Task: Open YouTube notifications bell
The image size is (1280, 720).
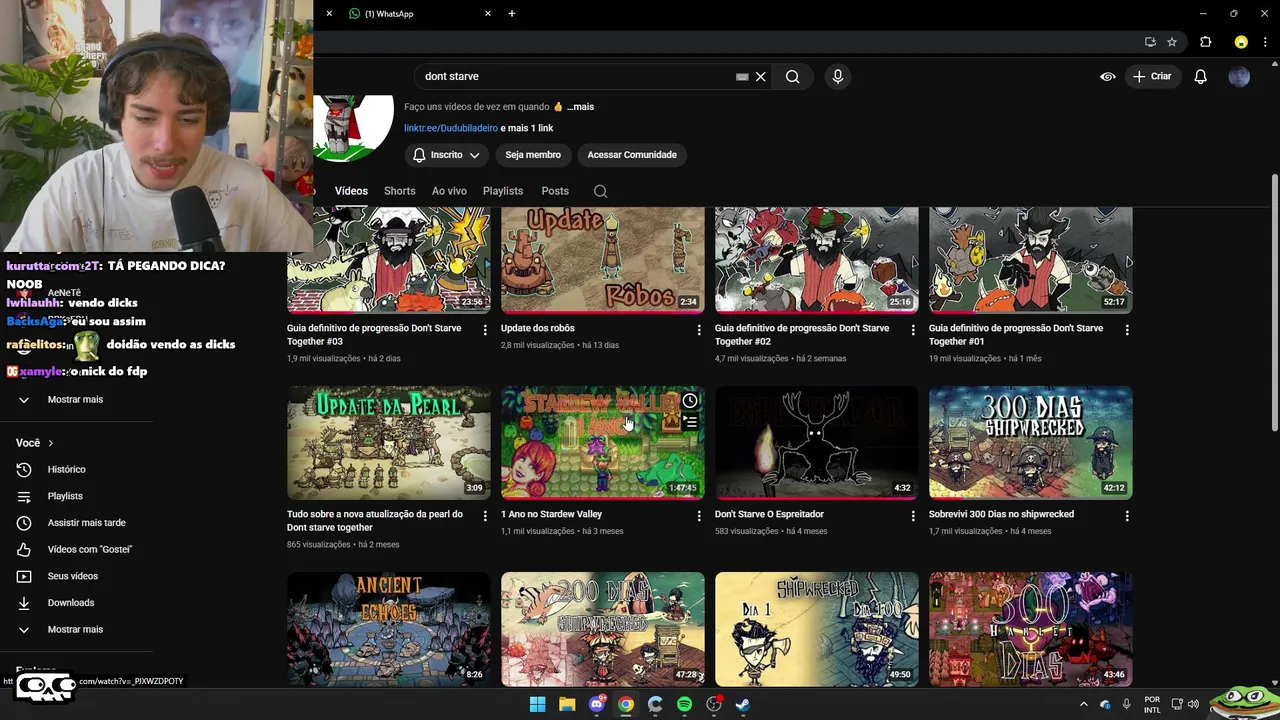Action: (1200, 76)
